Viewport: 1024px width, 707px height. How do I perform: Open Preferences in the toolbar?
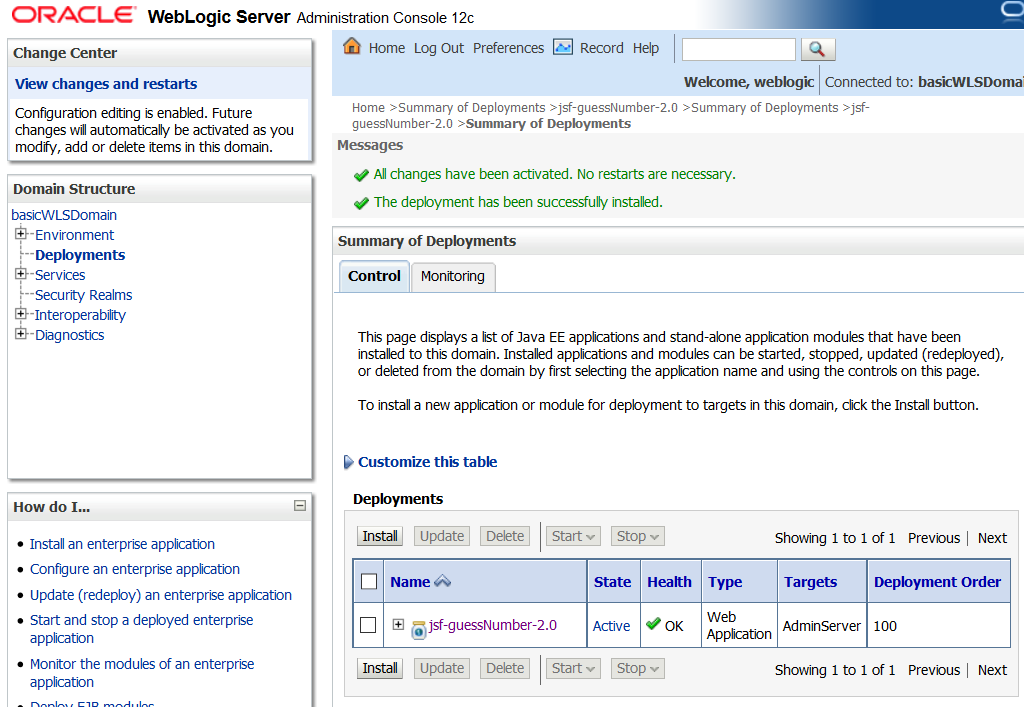pos(508,48)
